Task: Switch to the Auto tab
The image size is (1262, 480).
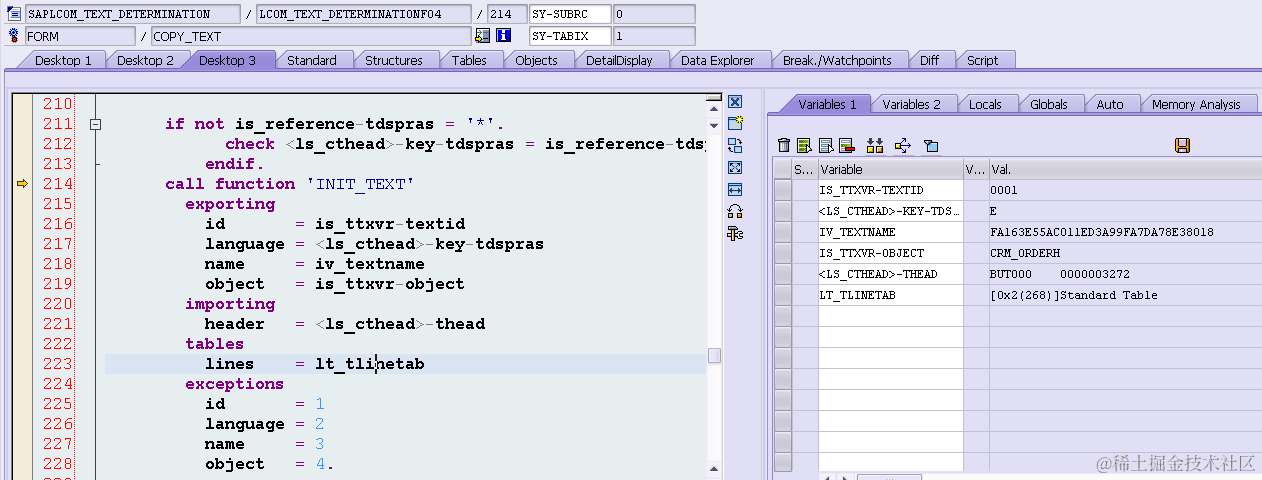Action: [x=1110, y=104]
